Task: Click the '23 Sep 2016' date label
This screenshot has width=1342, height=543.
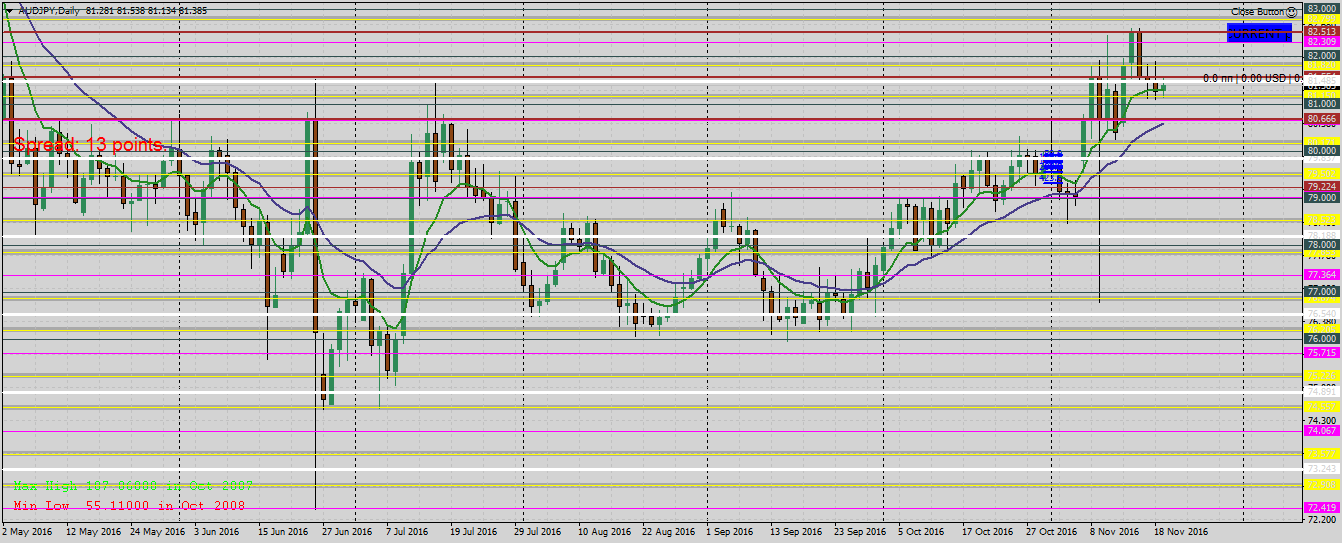Action: [x=861, y=532]
